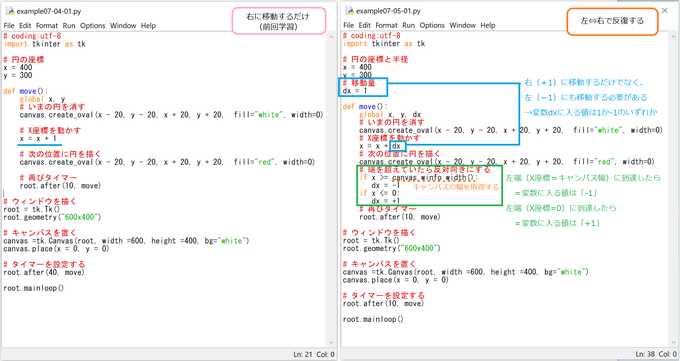Open Format menu in example07-05-01.py window

coord(386,25)
